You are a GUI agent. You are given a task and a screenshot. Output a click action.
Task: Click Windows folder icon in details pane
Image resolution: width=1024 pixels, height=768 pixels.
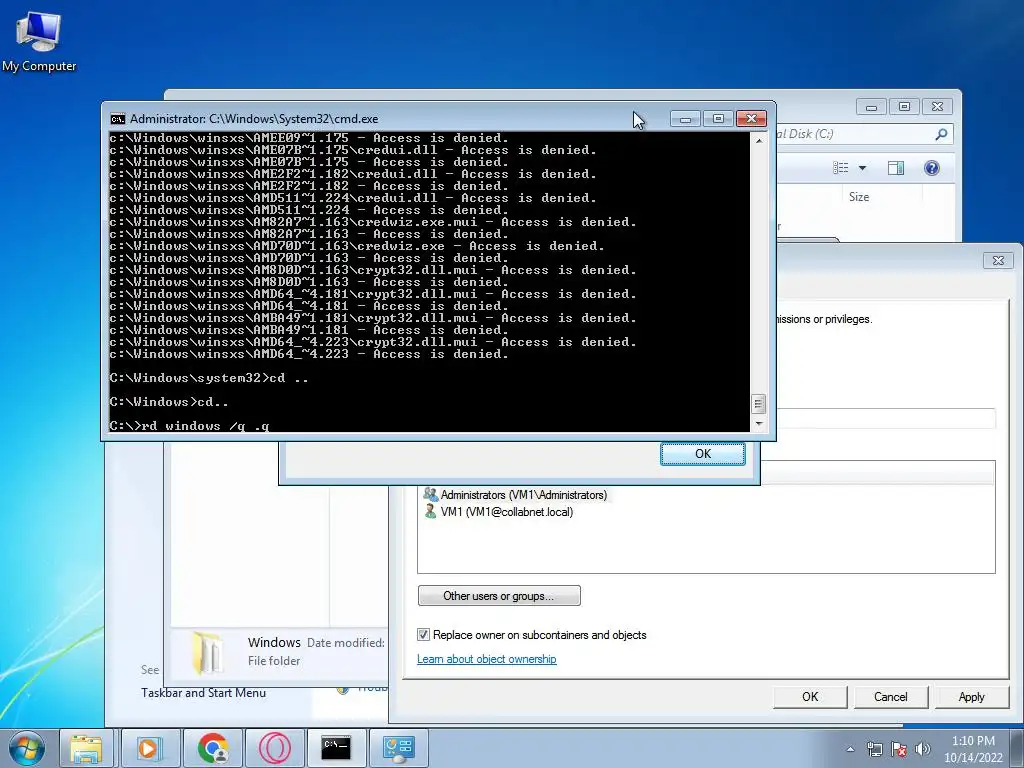[x=208, y=652]
